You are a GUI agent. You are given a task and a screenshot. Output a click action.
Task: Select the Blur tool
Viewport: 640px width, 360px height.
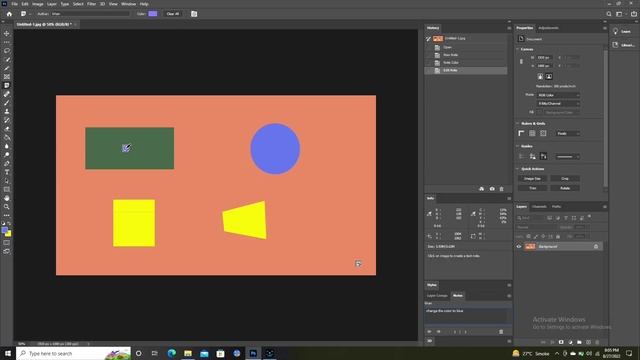7,146
